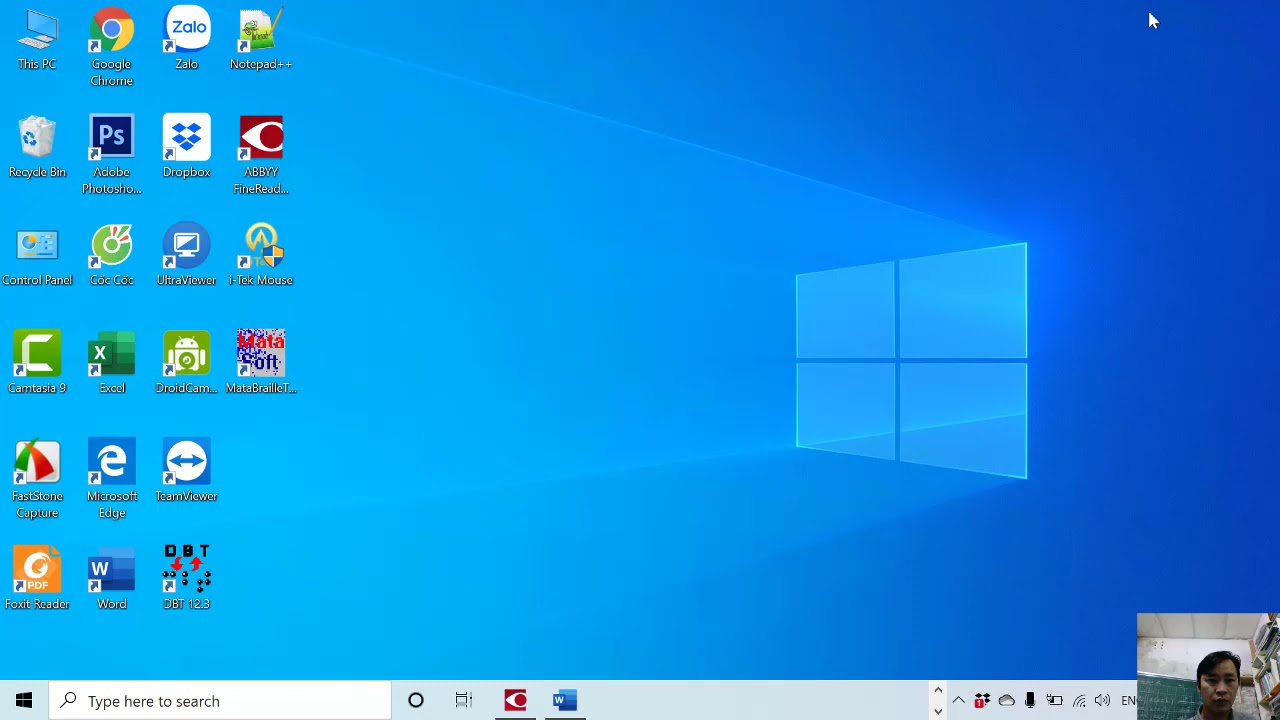Click taskbar toolbar scroll up arrow
This screenshot has height=720, width=1280.
[937, 691]
